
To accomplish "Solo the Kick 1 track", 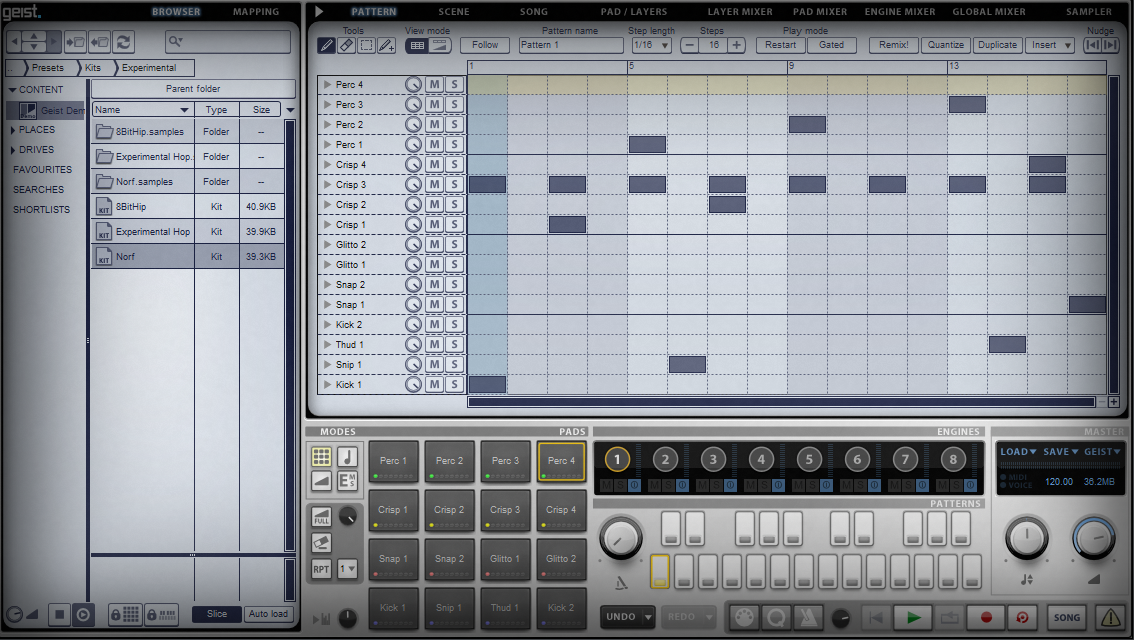I will [x=454, y=385].
